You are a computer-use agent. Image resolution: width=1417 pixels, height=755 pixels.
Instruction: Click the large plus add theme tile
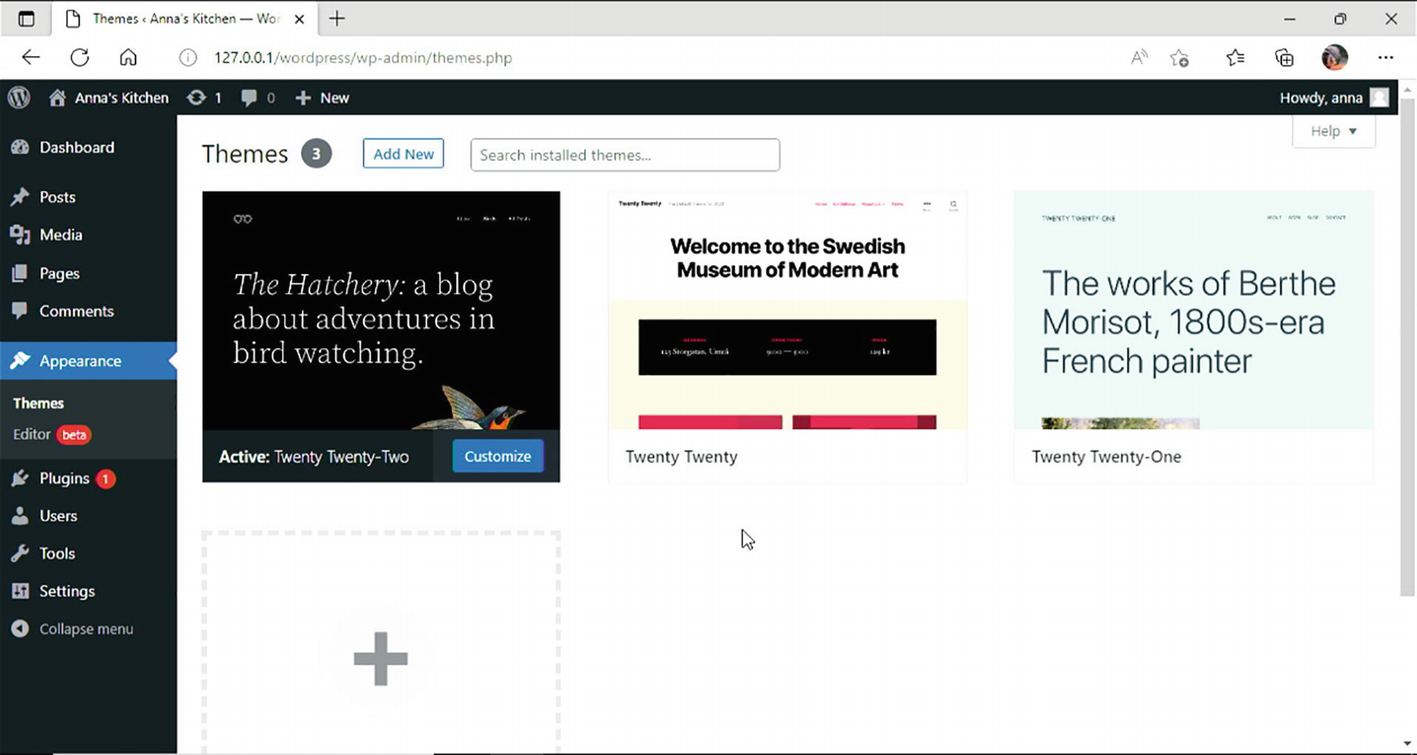pos(380,658)
